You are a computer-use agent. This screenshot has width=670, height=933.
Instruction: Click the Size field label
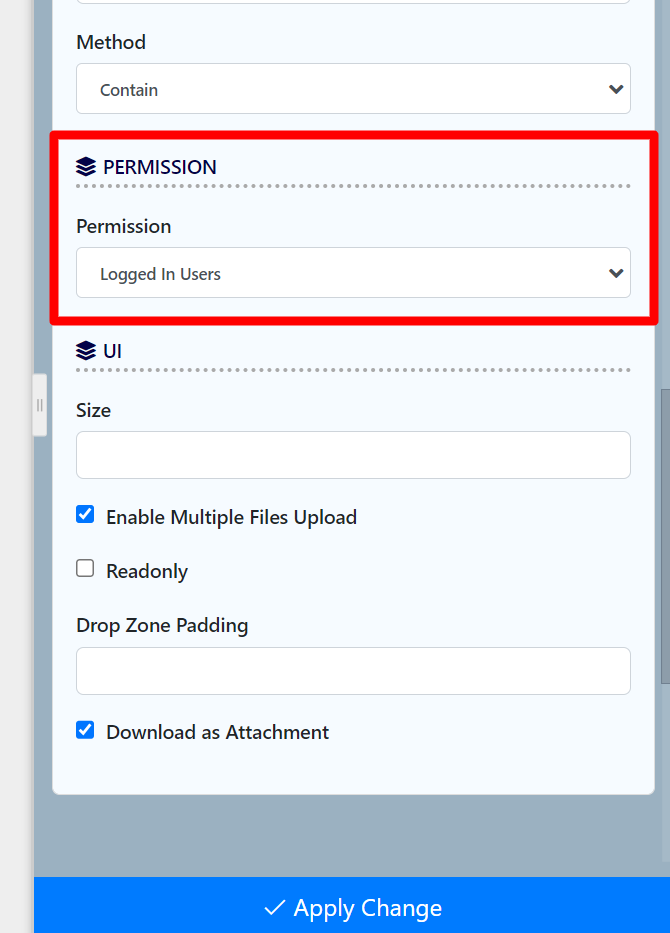coord(94,410)
